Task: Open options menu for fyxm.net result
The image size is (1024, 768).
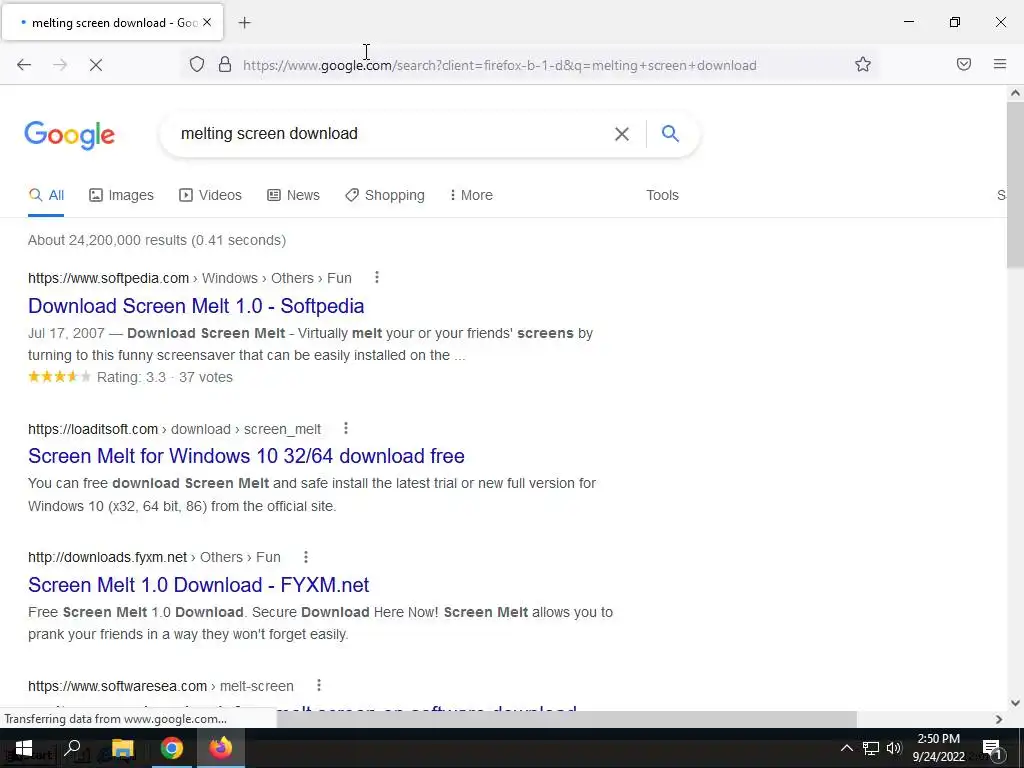Action: [x=306, y=557]
